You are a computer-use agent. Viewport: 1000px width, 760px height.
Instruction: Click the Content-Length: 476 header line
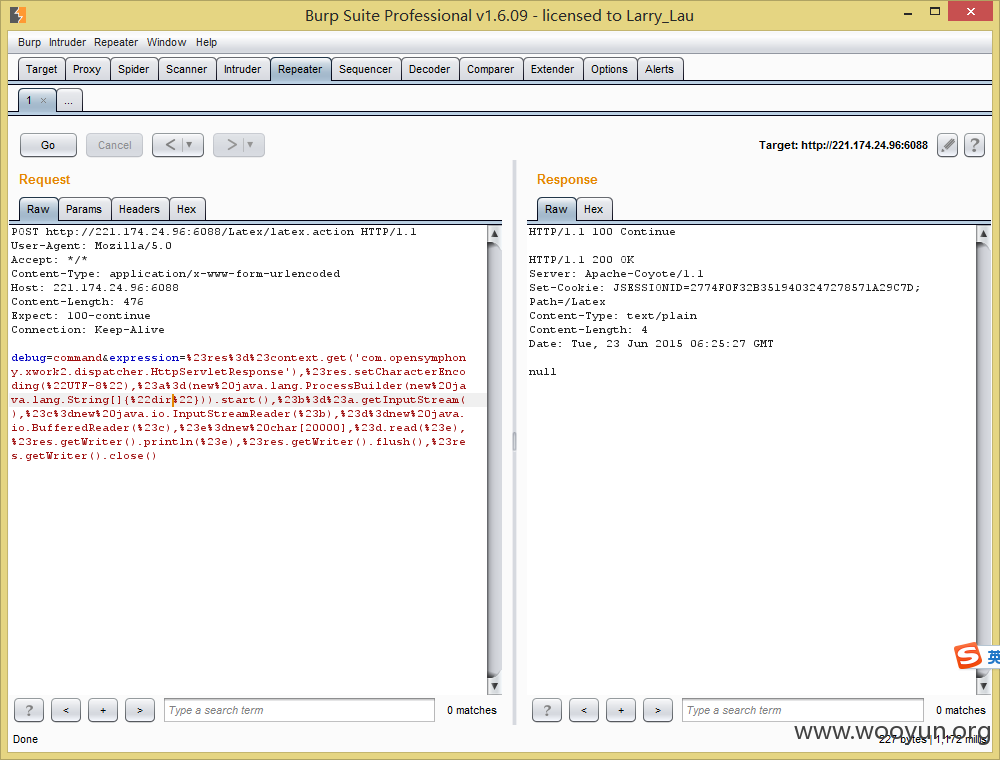point(77,302)
